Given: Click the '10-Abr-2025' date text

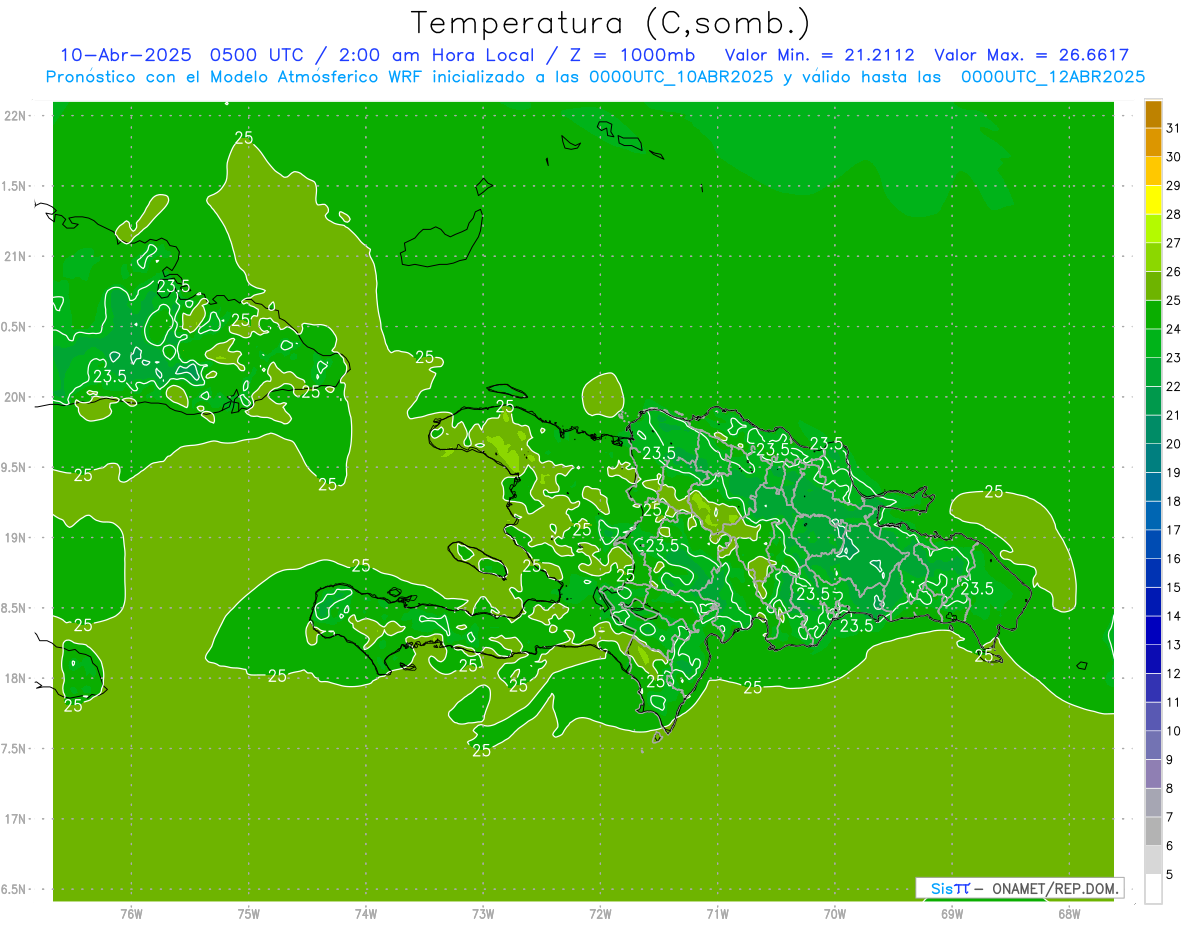Looking at the screenshot, I should [125, 55].
